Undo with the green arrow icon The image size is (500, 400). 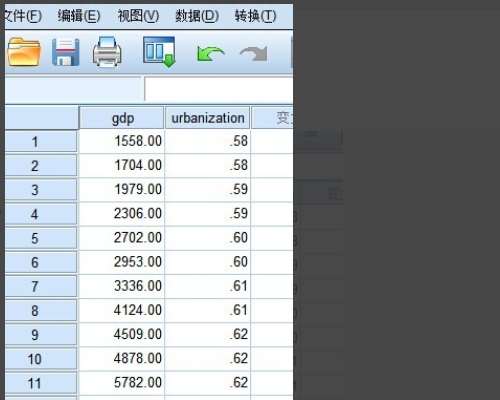[211, 54]
